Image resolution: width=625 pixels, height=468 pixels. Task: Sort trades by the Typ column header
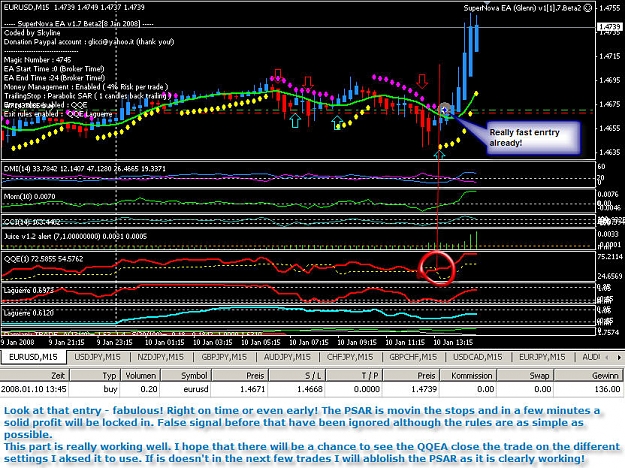(x=95, y=376)
